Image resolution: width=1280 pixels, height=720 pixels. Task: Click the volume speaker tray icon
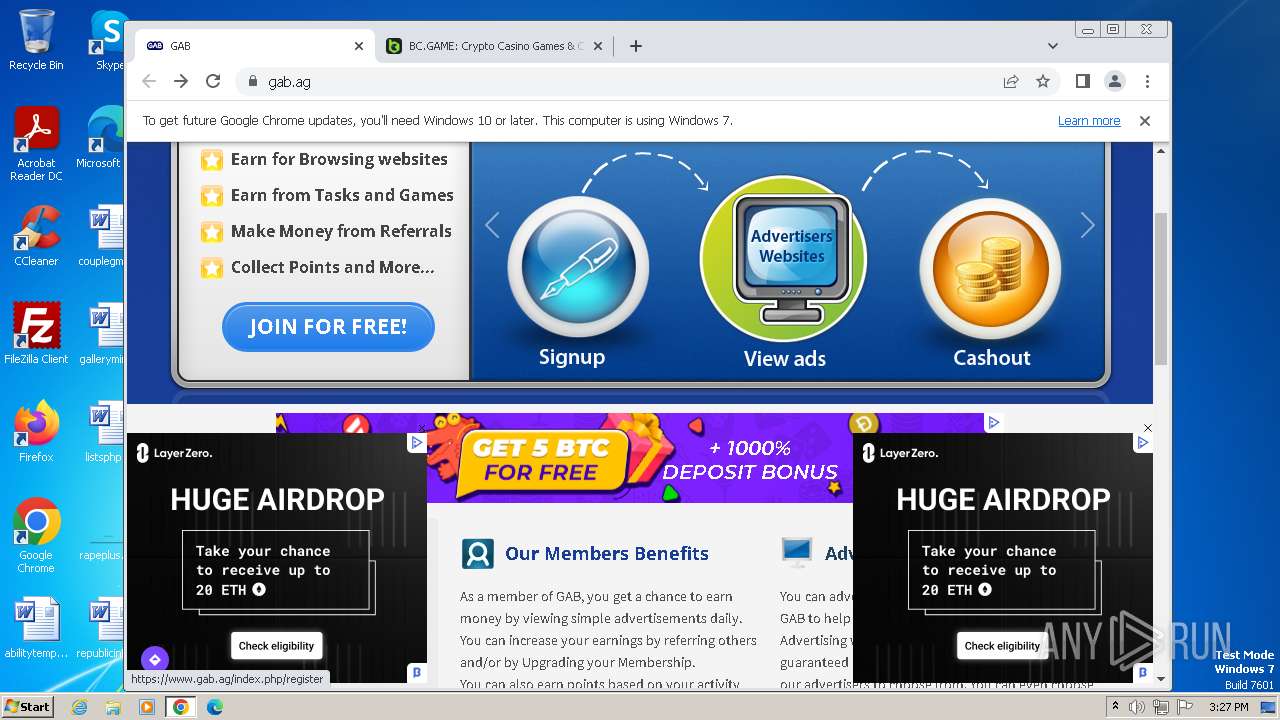pyautogui.click(x=1138, y=707)
